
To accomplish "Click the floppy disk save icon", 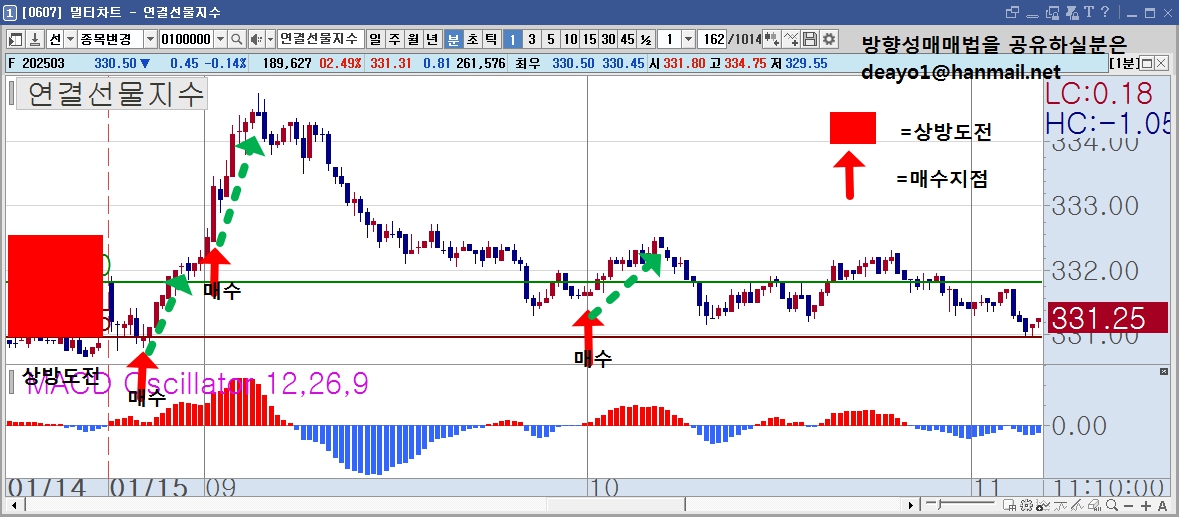I will (x=810, y=39).
